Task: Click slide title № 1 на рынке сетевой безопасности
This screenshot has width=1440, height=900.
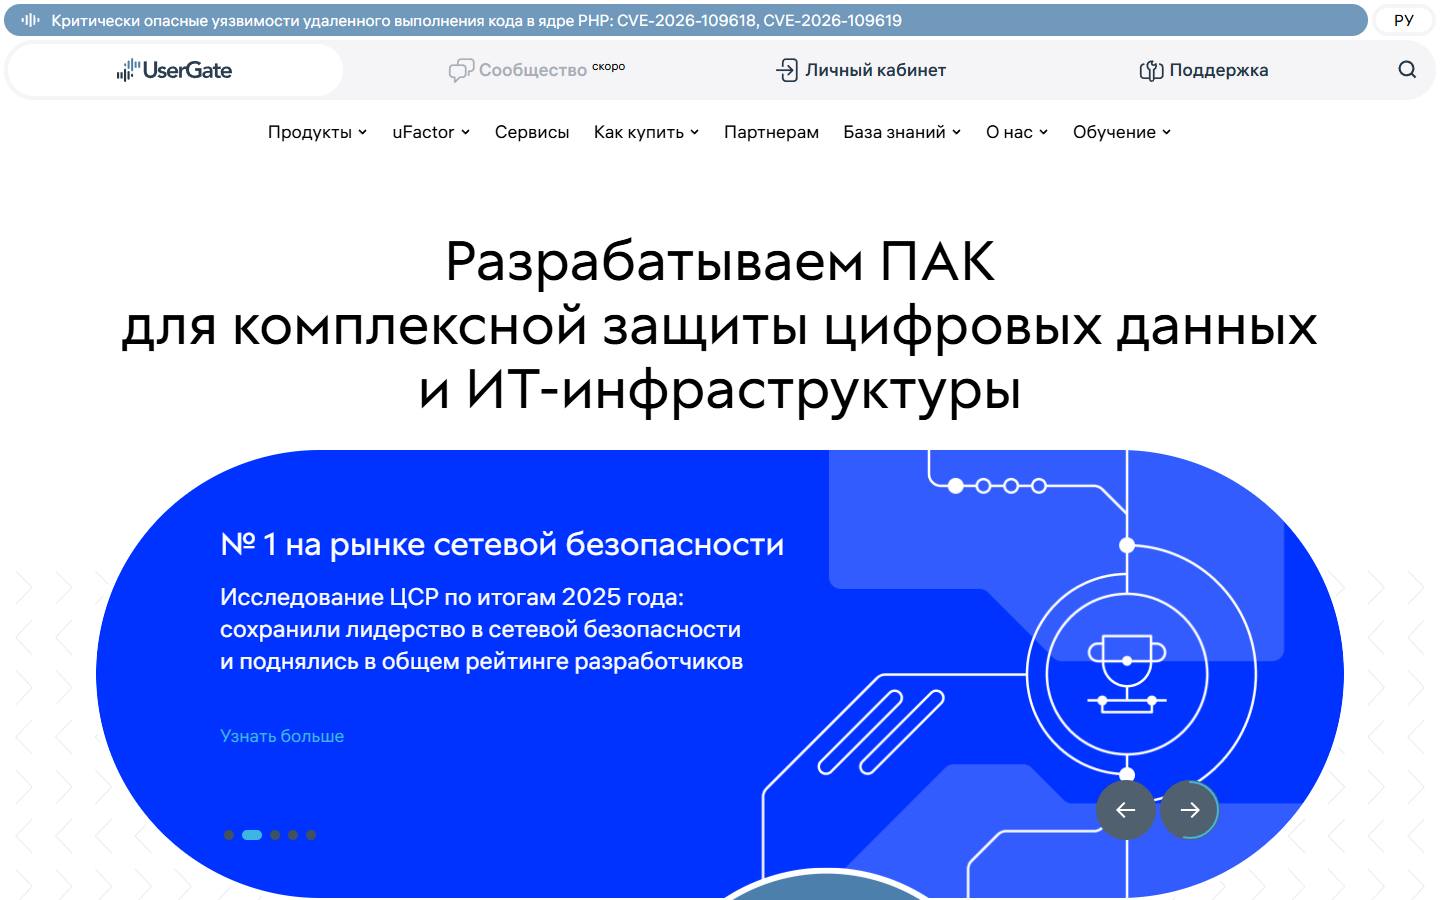Action: [502, 544]
